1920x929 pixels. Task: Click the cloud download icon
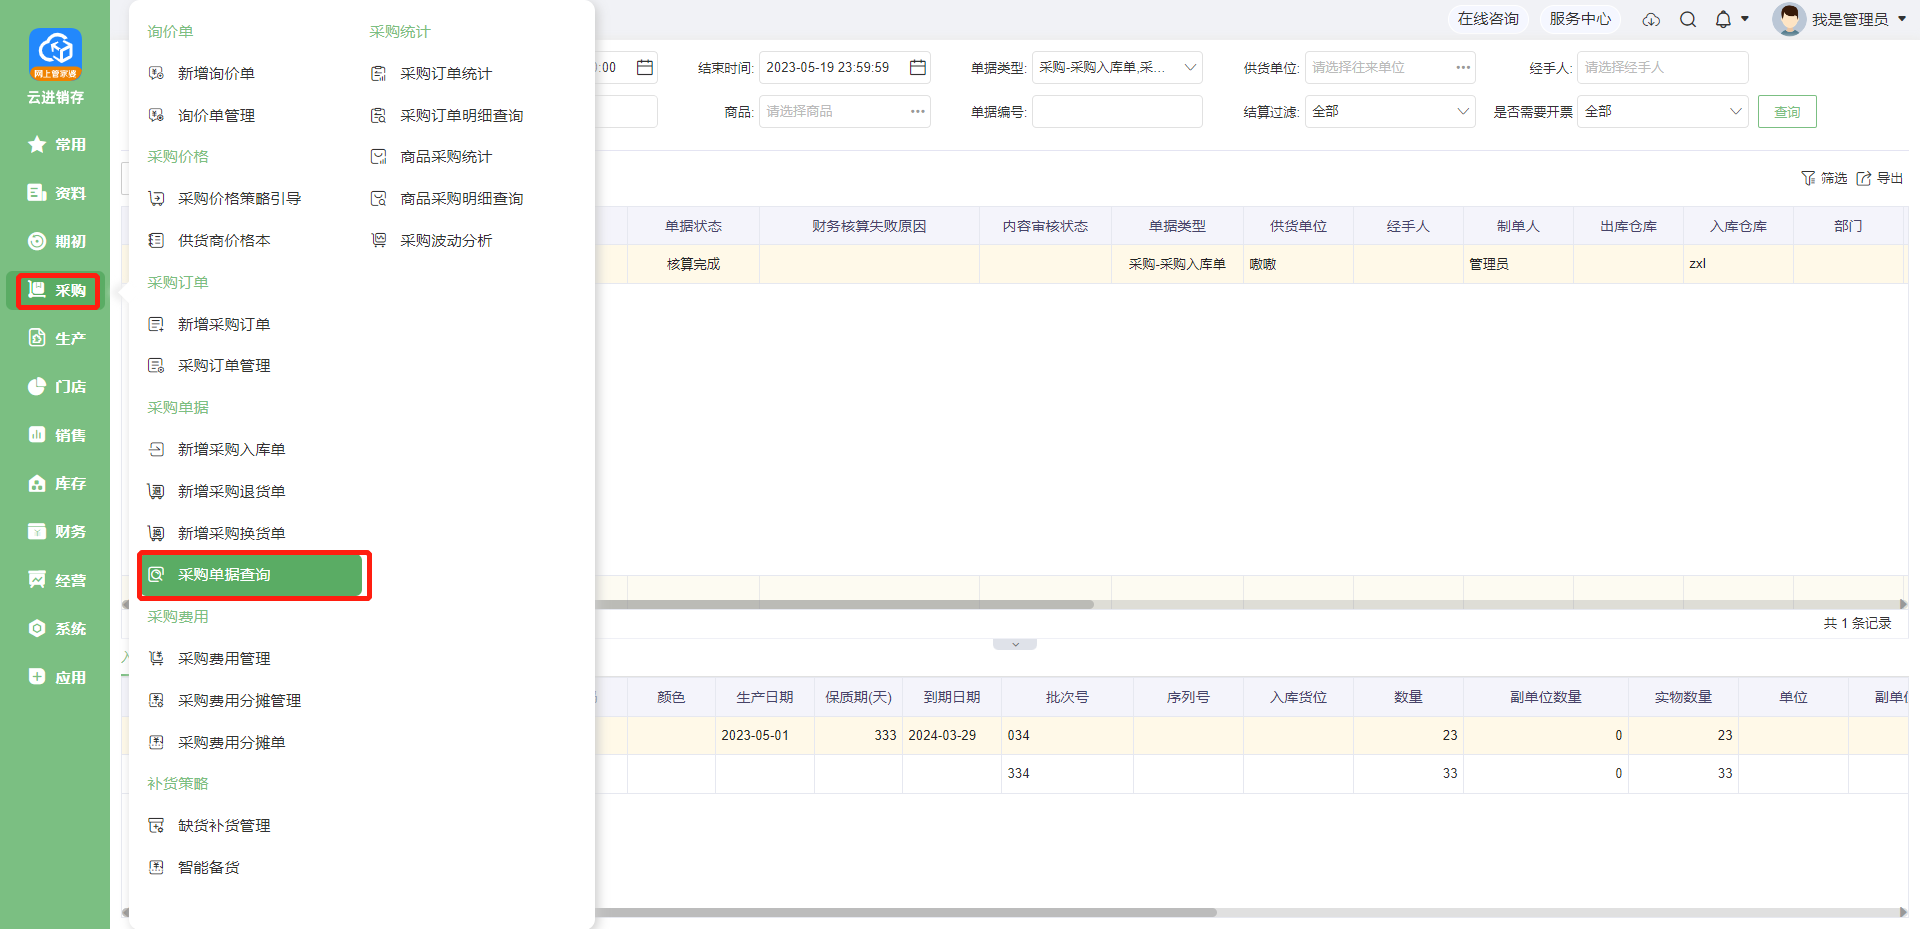click(x=1651, y=19)
